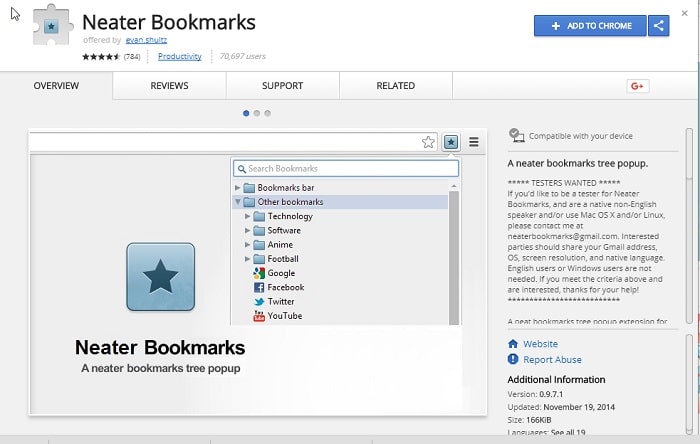Click the YouTube favicon in bookmarks list

point(259,316)
